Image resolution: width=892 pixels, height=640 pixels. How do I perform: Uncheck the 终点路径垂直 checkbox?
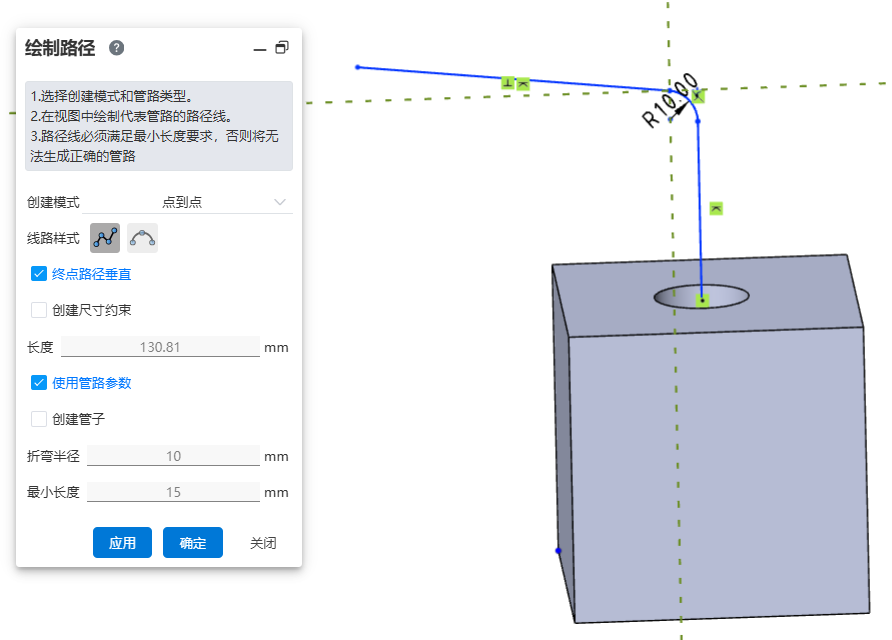(x=40, y=273)
